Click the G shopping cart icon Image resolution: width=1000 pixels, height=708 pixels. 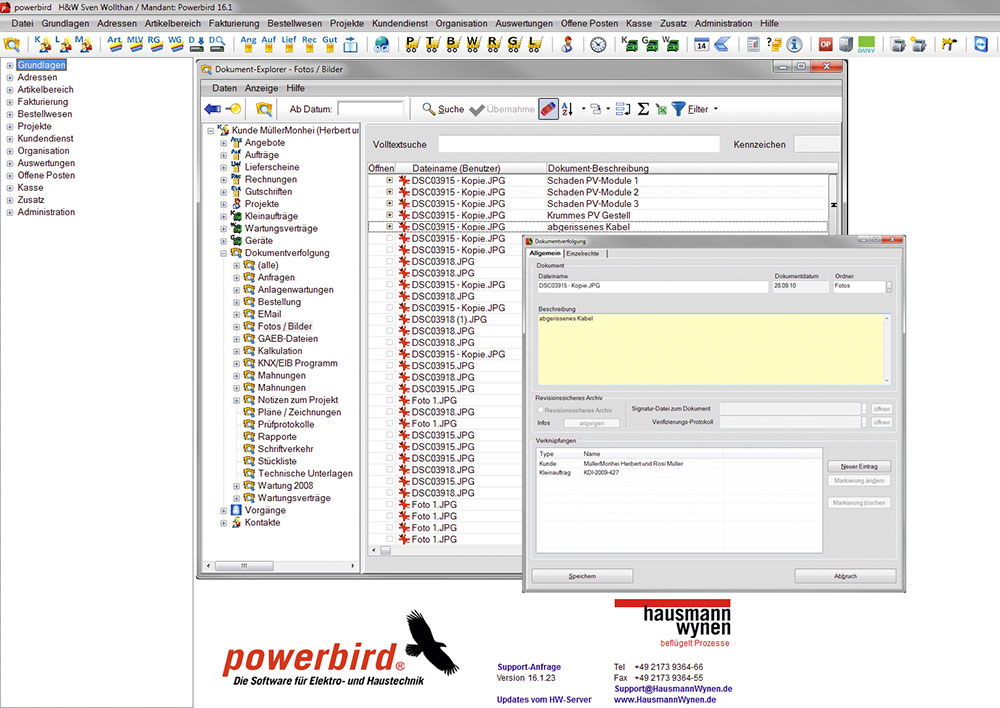pyautogui.click(x=514, y=43)
